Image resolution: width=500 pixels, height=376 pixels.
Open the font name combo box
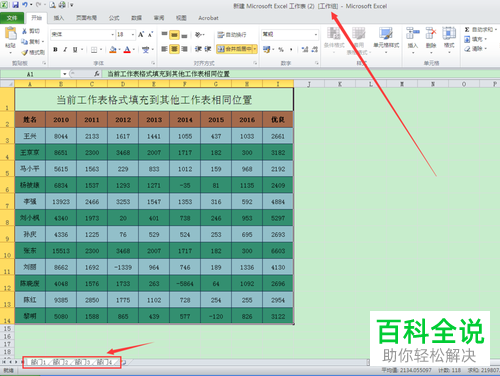pos(83,34)
